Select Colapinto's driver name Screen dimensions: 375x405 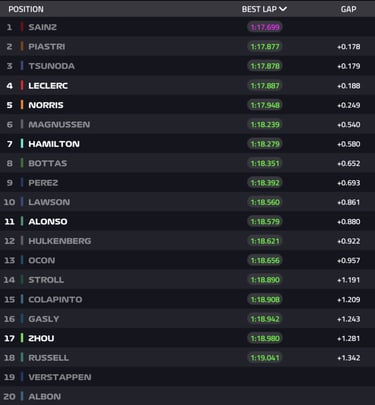point(55,299)
